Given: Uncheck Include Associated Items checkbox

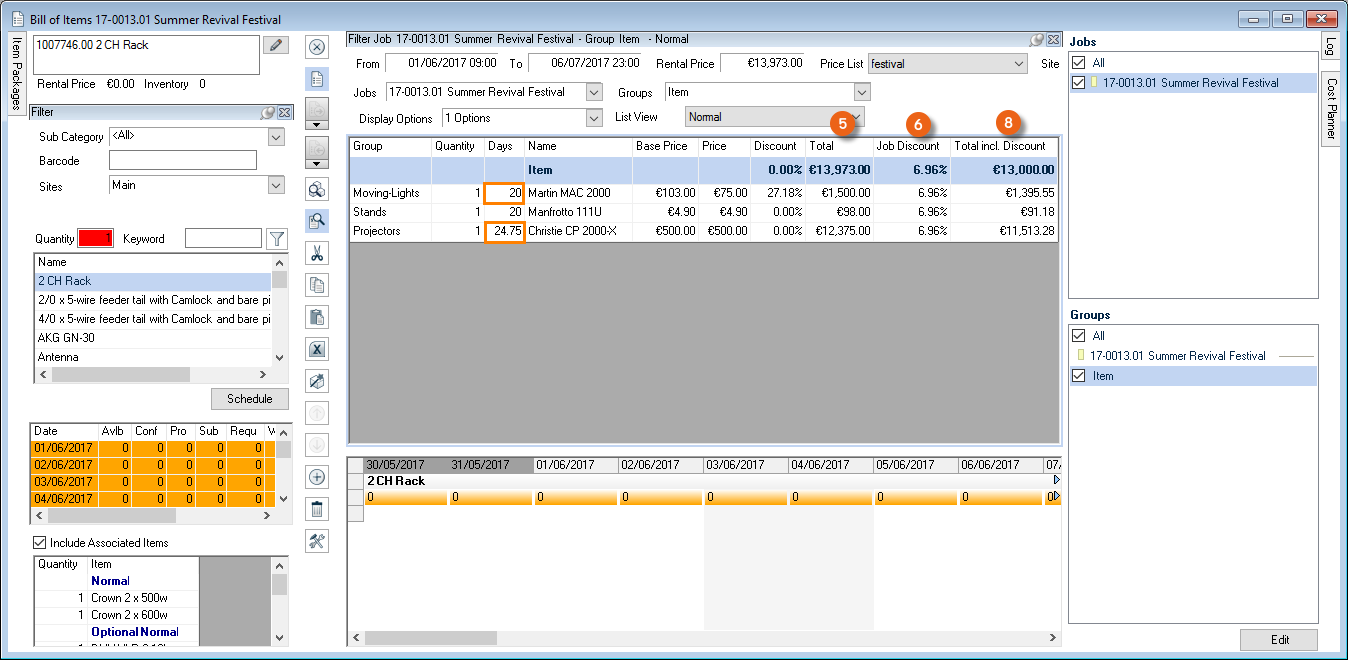Looking at the screenshot, I should (40, 543).
